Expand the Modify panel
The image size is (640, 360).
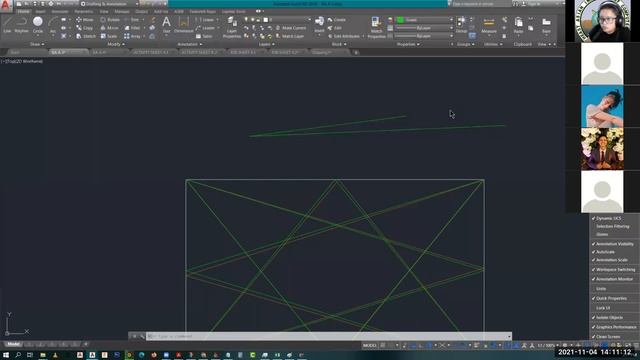click(x=116, y=44)
